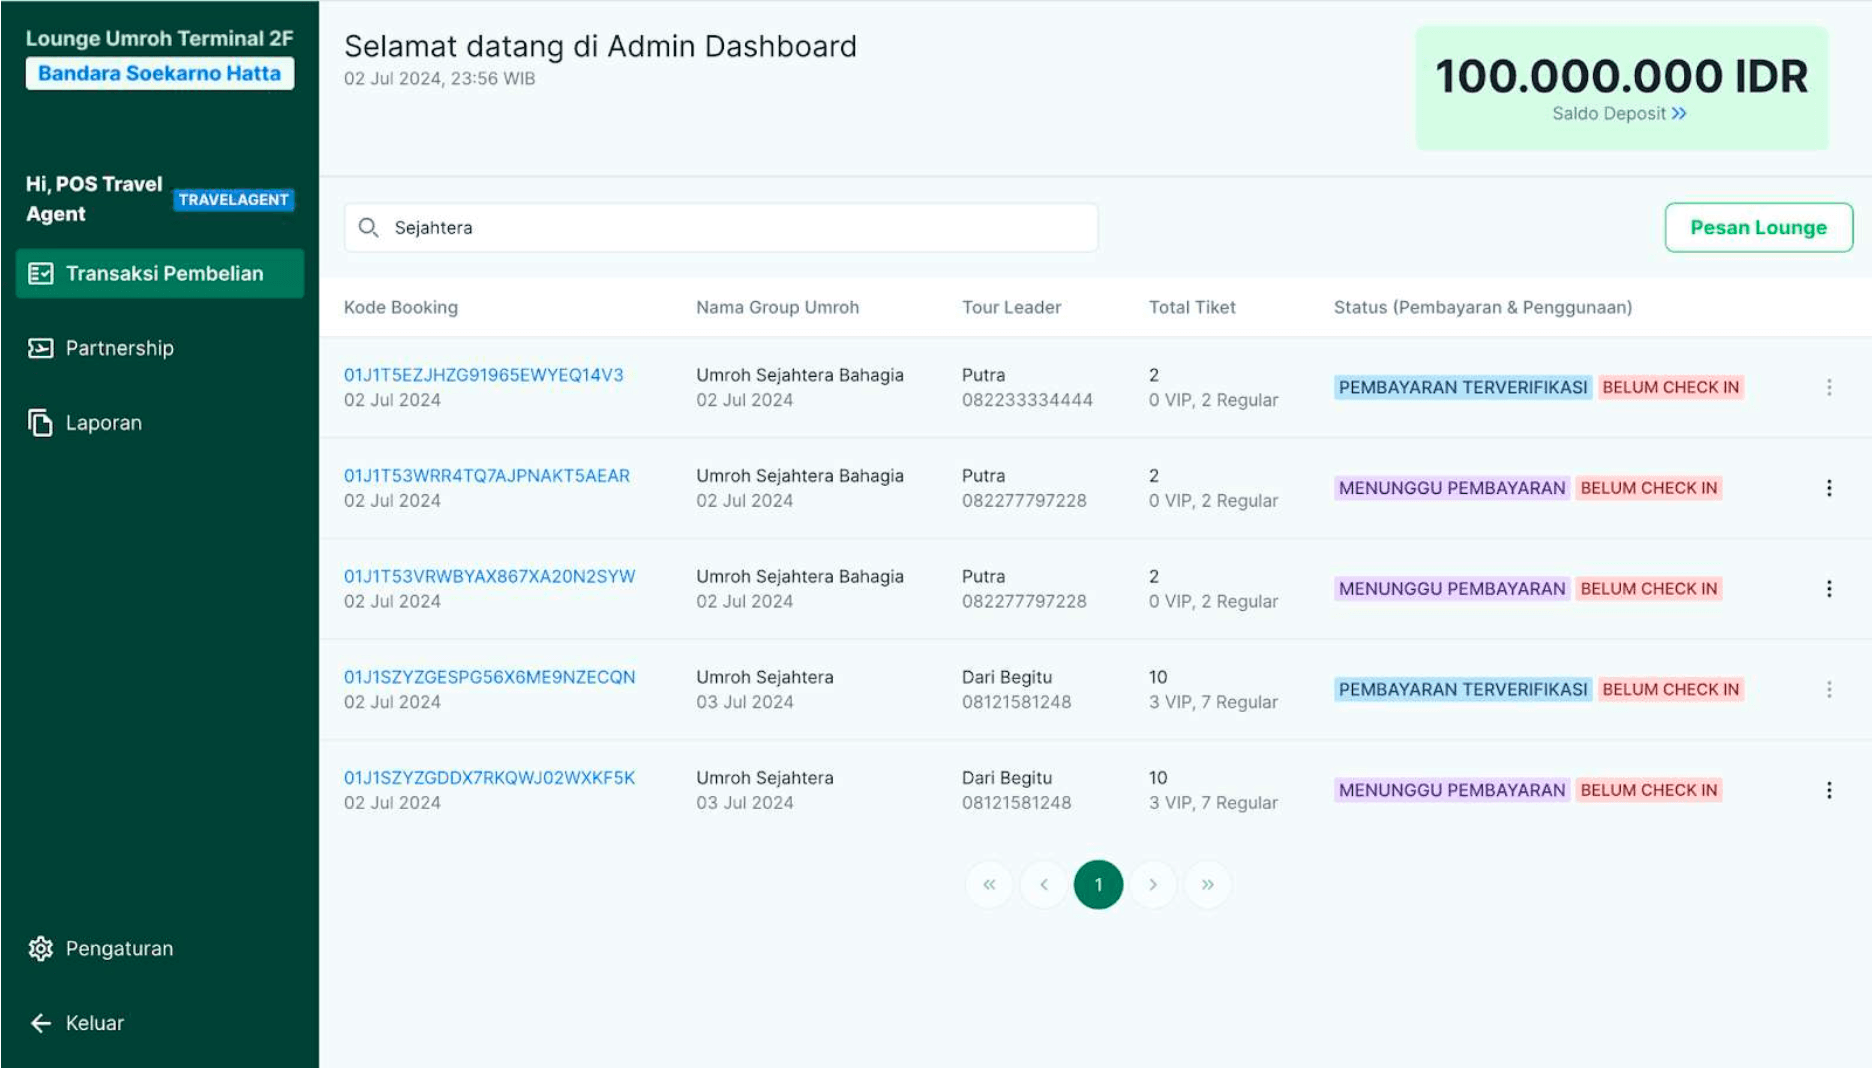Go to previous page with left chevron
Screen dimensions: 1874x1070
(x=1044, y=885)
